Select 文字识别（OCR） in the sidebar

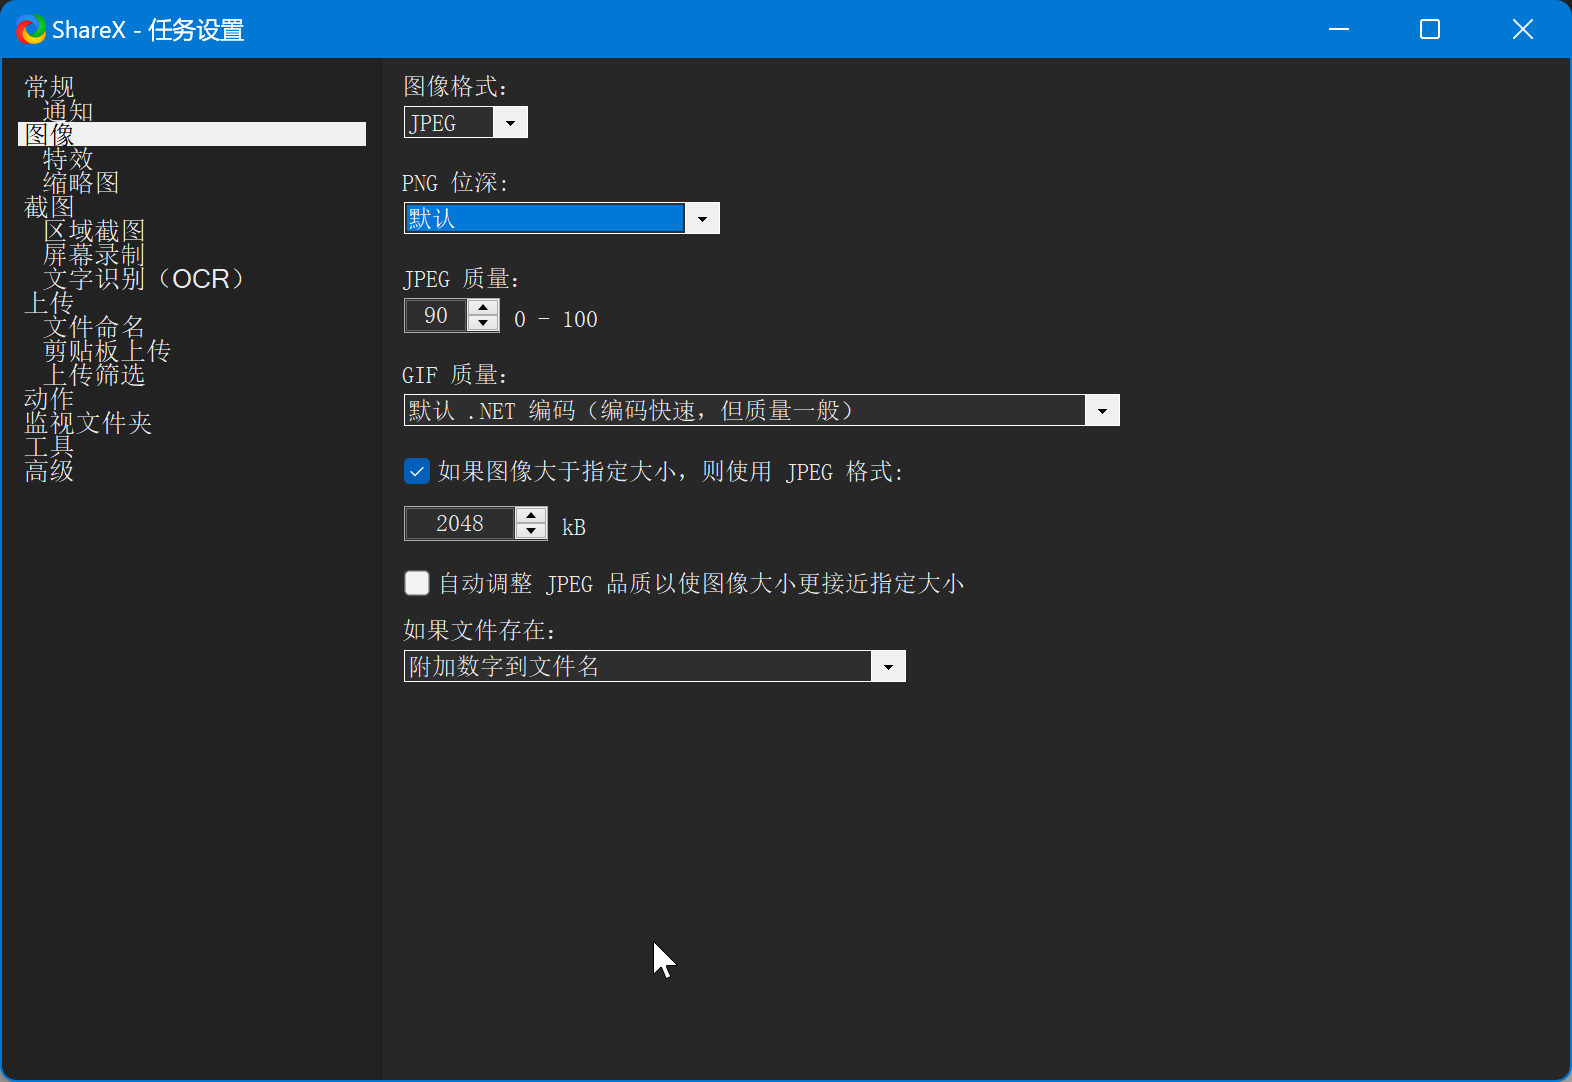coord(143,279)
